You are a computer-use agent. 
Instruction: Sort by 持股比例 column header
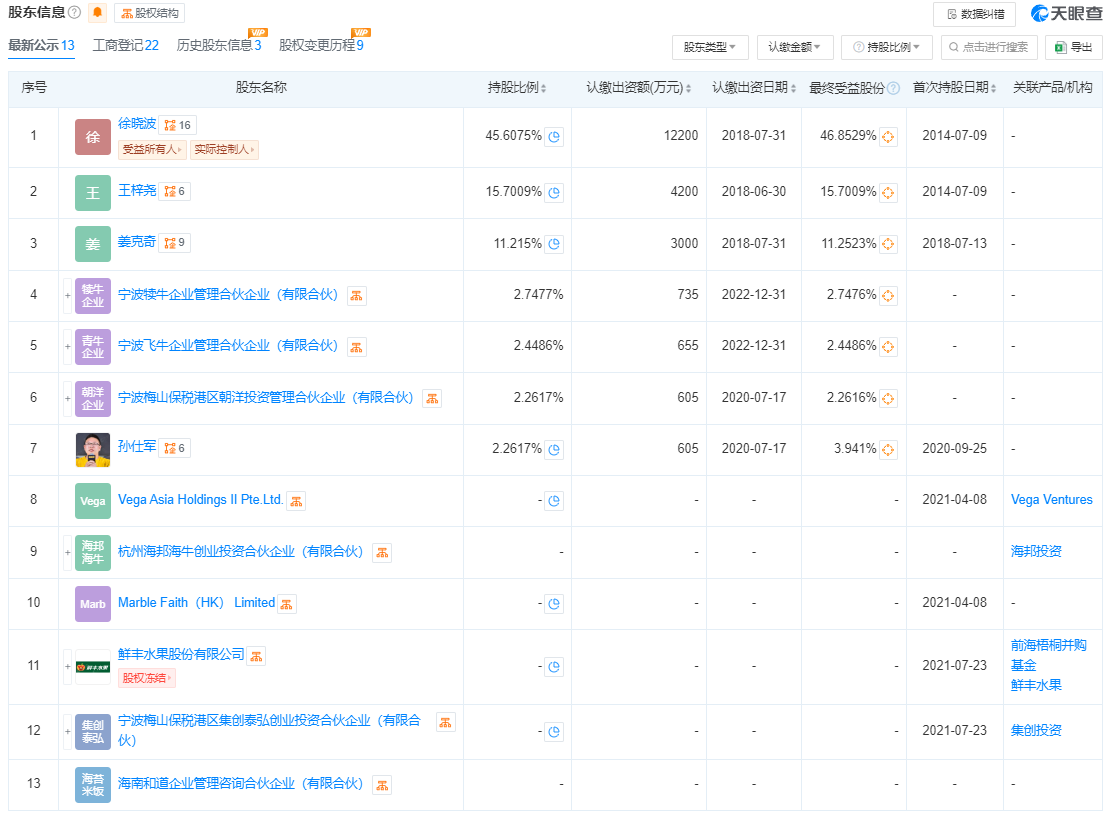517,88
